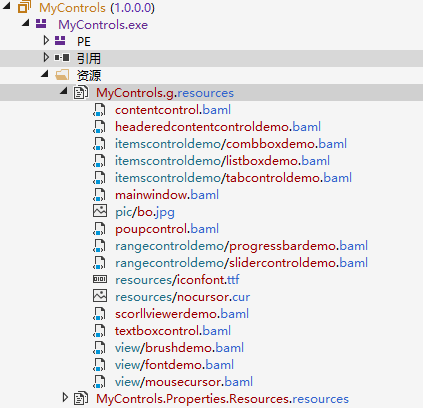Click the pic/bo.jpg image icon
This screenshot has width=423, height=408.
click(100, 211)
